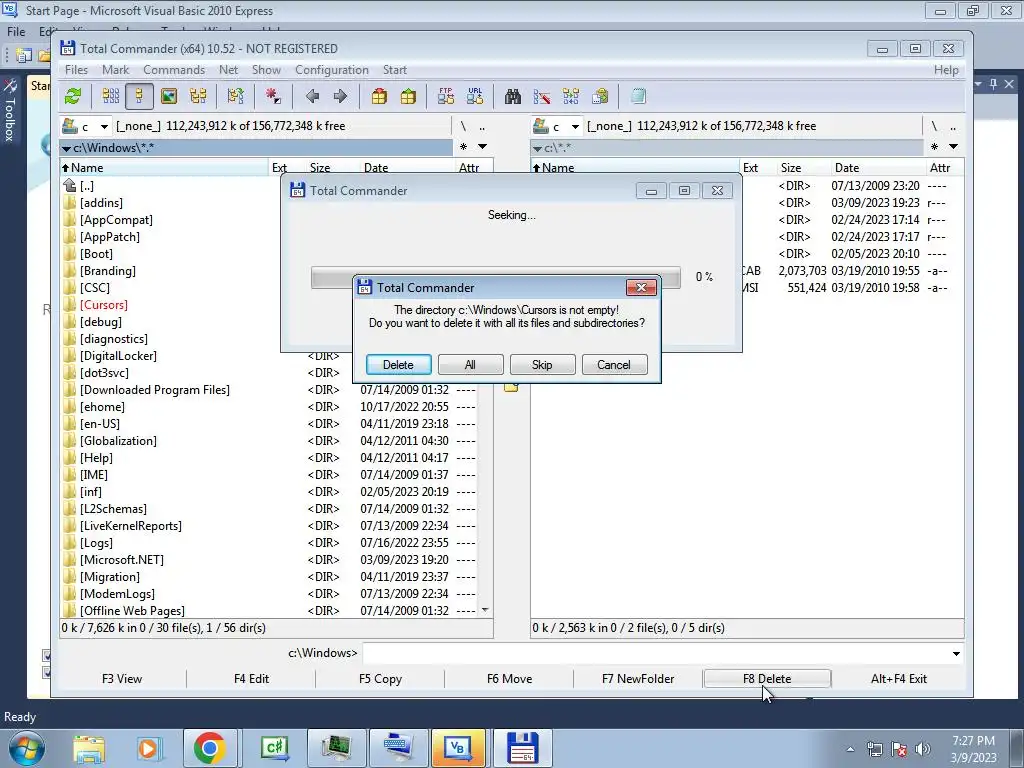
Task: Show hidden tray icons arrow
Action: [x=850, y=749]
